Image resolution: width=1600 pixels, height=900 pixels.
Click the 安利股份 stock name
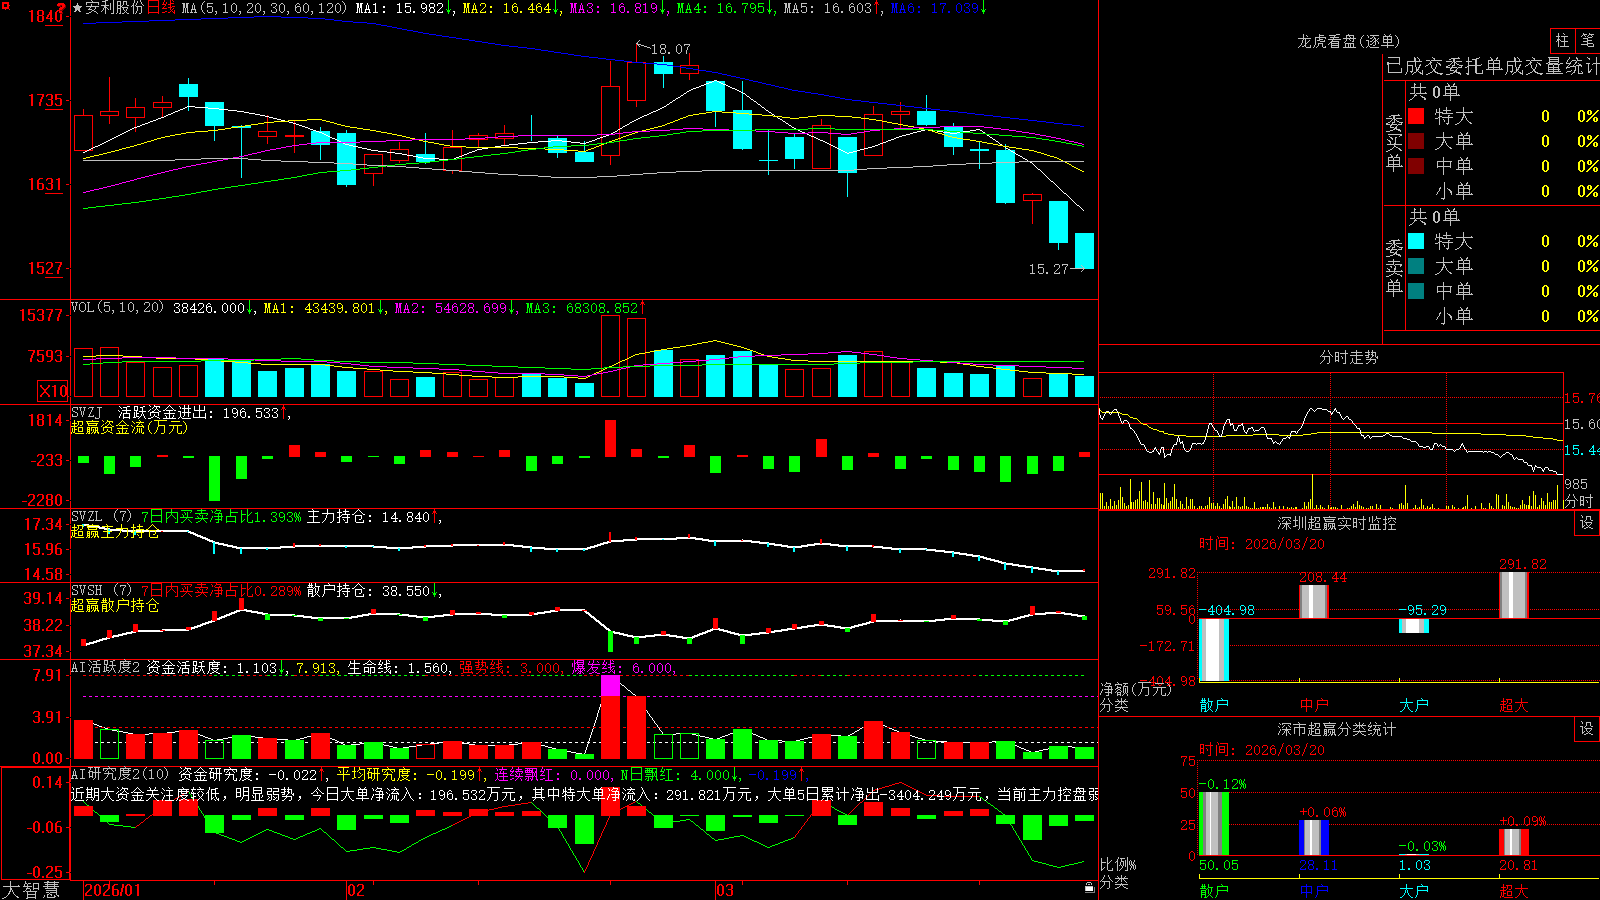[x=114, y=8]
